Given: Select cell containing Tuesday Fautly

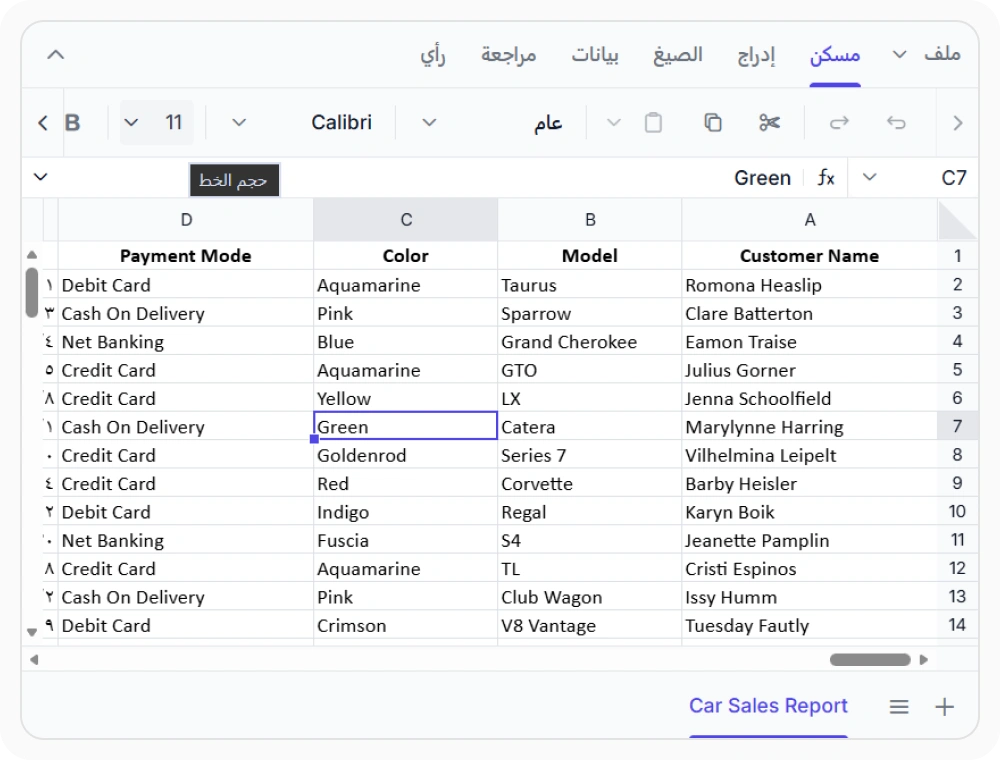Looking at the screenshot, I should [809, 625].
